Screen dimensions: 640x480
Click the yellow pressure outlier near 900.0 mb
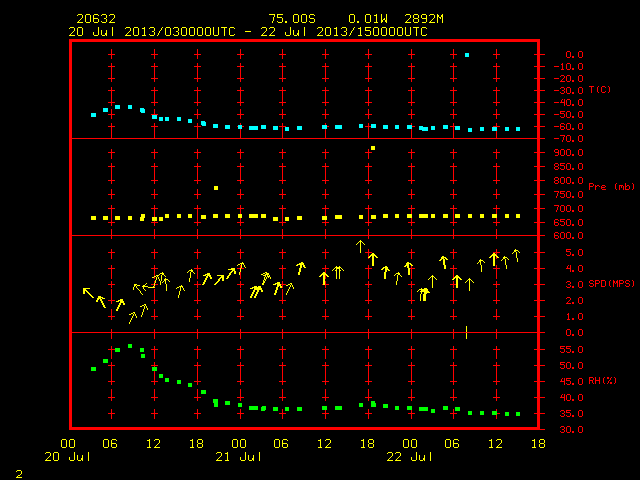pyautogui.click(x=373, y=148)
